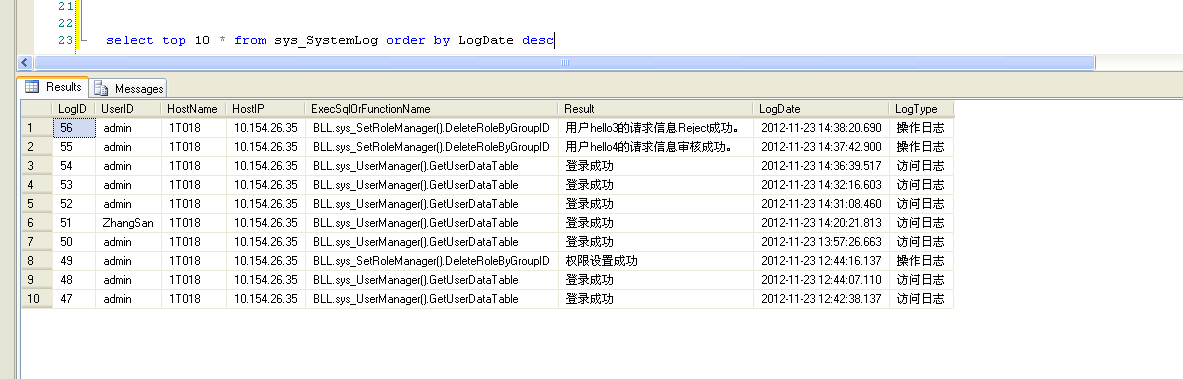Click the ExecSqlOrFunctionName column header
The width and height of the screenshot is (1183, 379).
coord(432,109)
